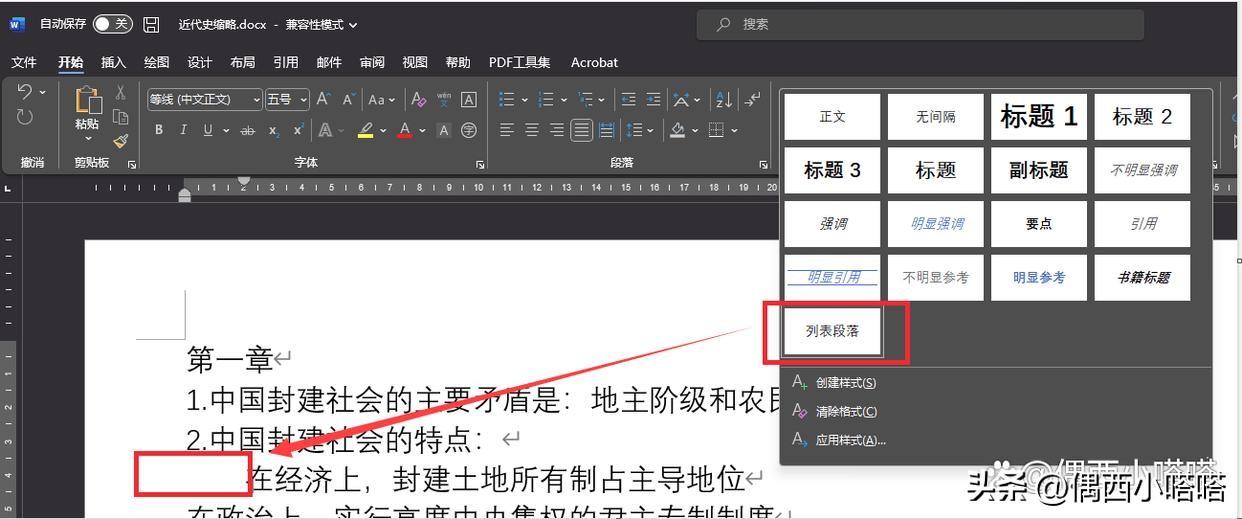Toggle bold formatting

(159, 130)
